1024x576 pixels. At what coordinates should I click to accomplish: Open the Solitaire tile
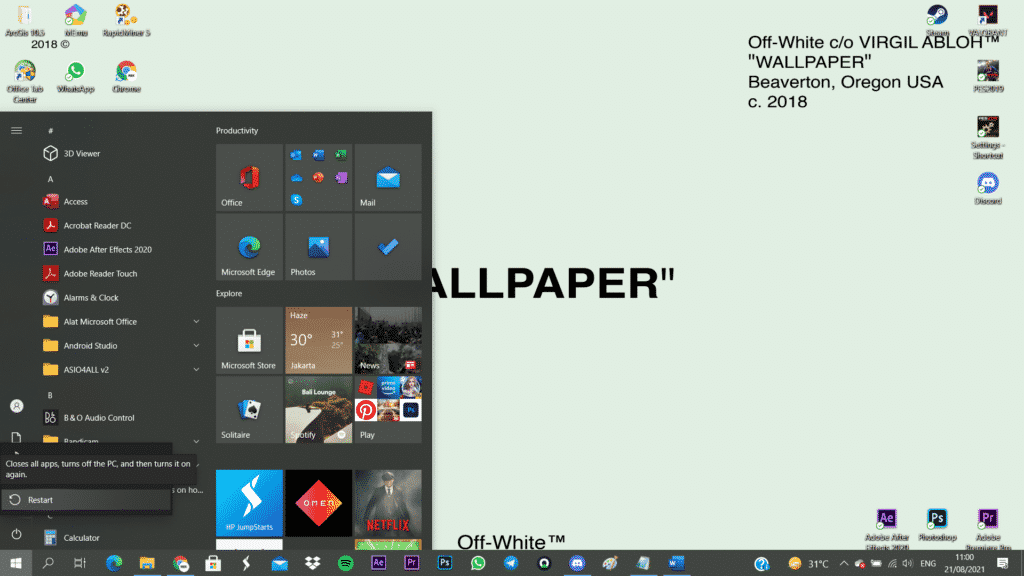[249, 409]
